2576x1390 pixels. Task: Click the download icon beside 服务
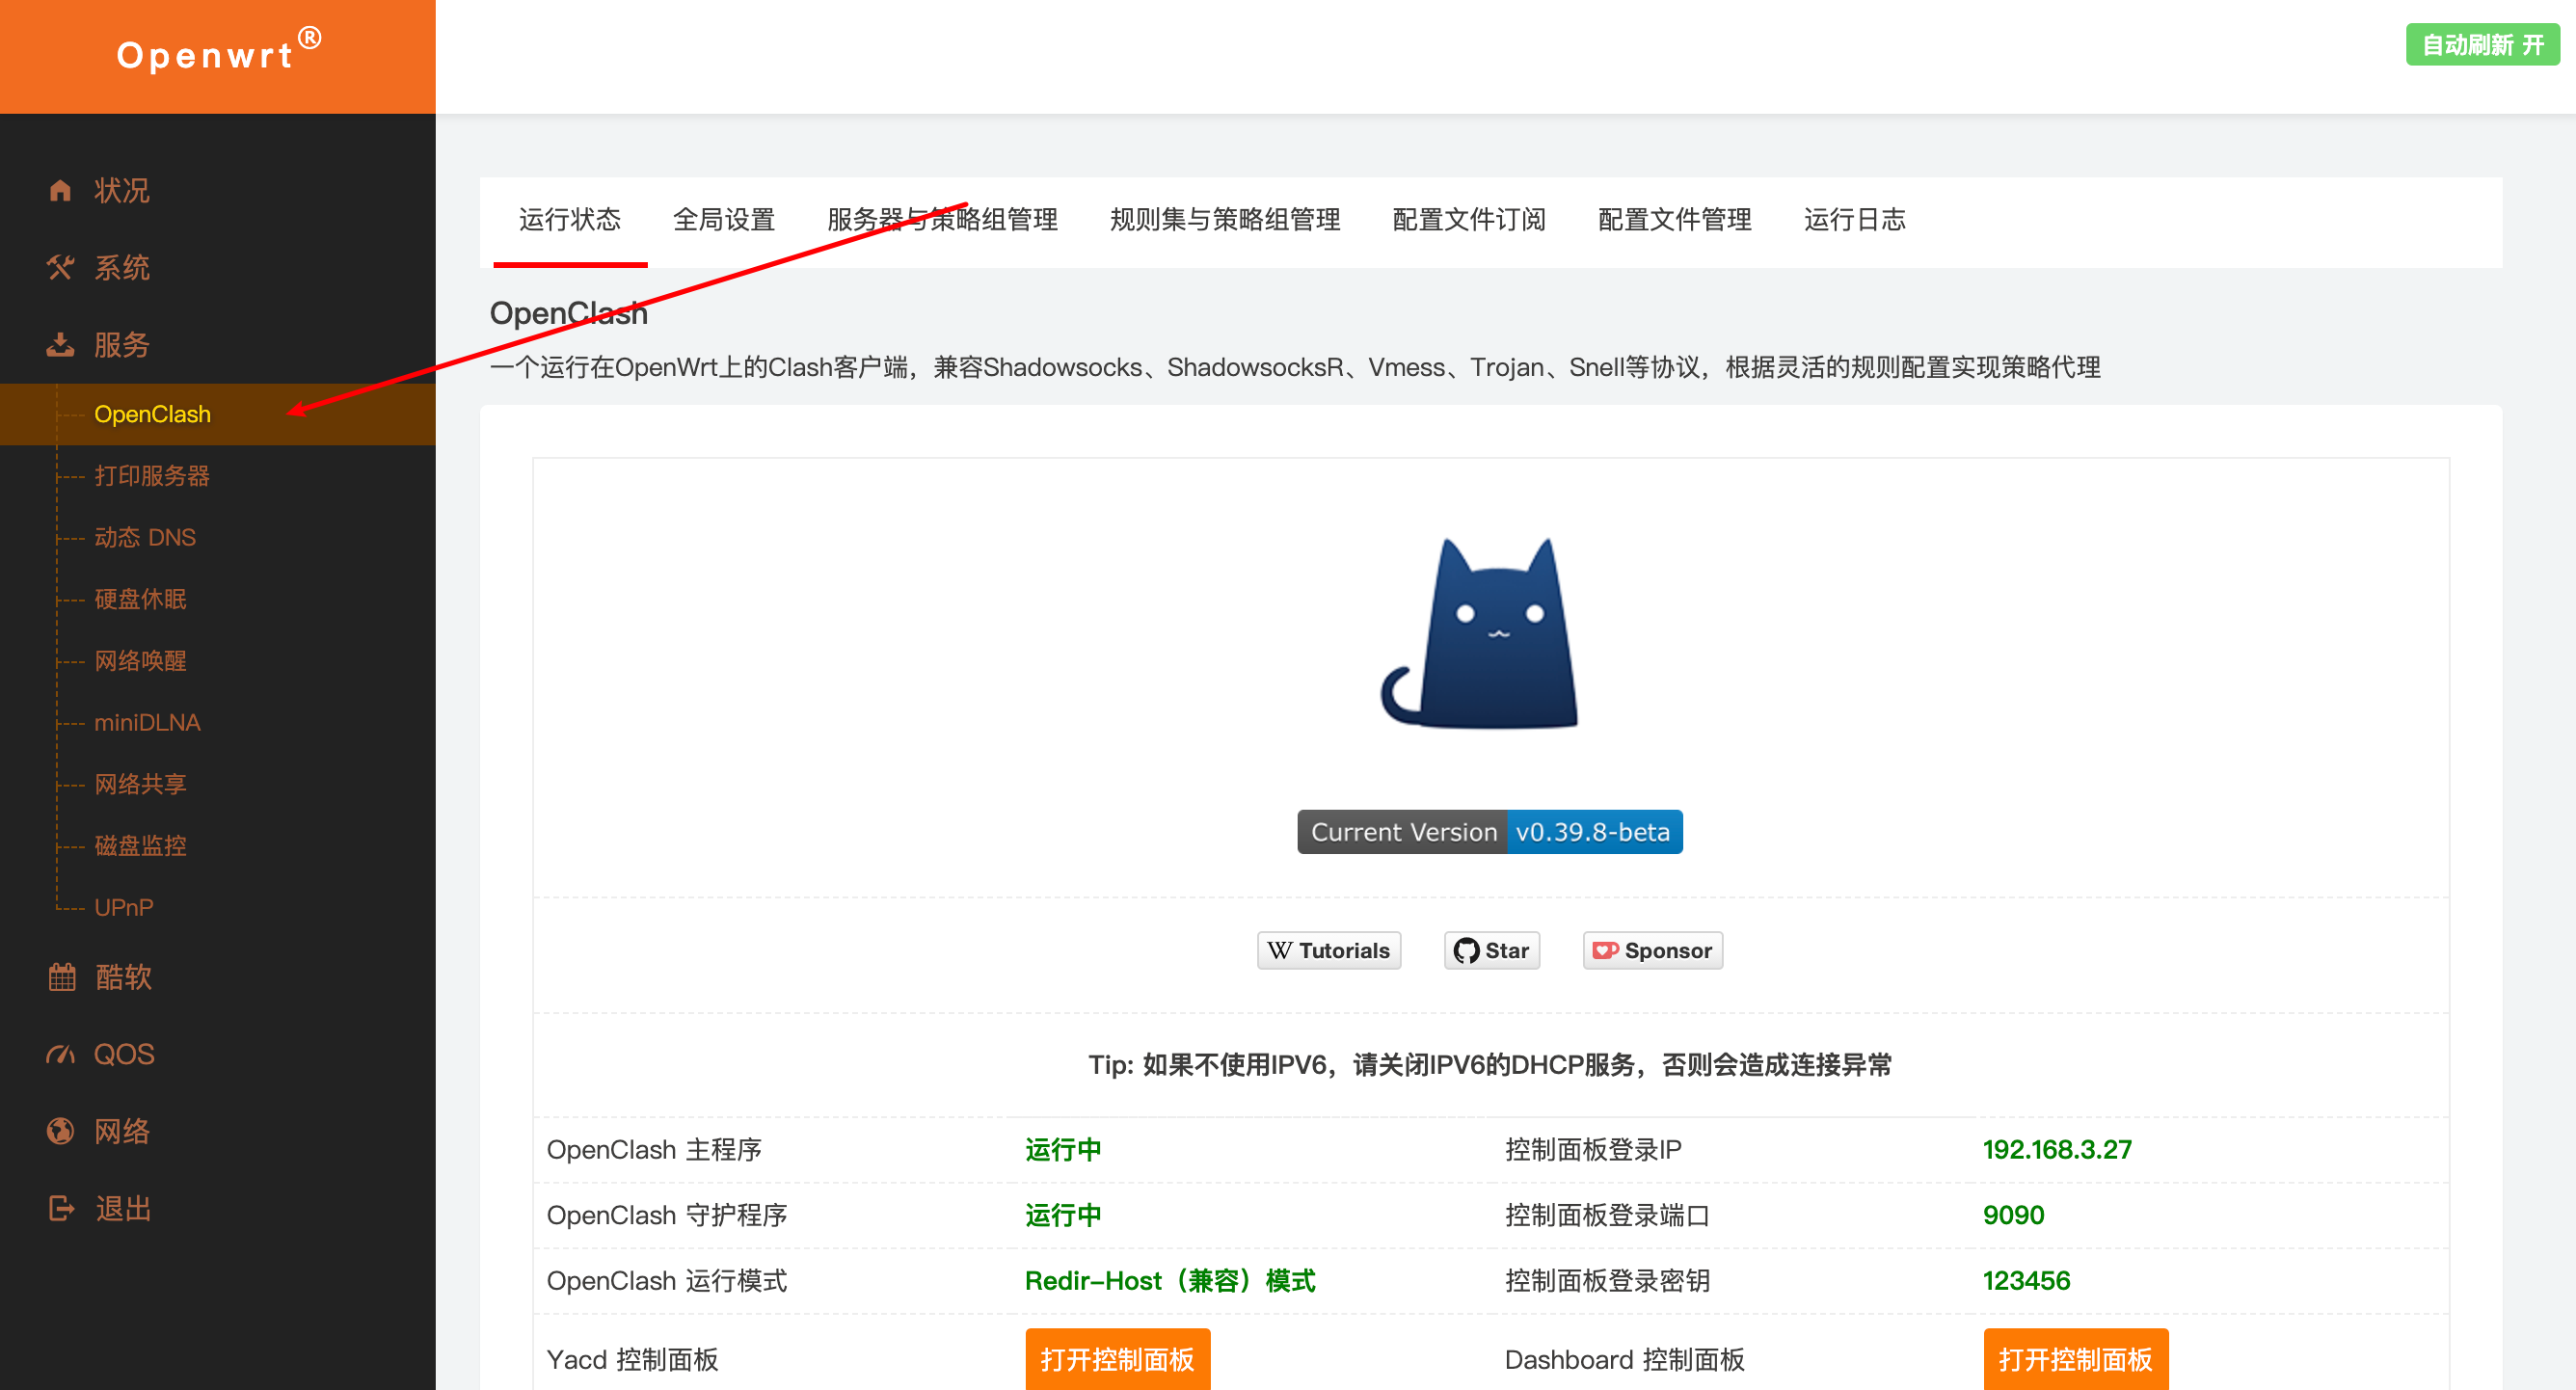click(60, 345)
